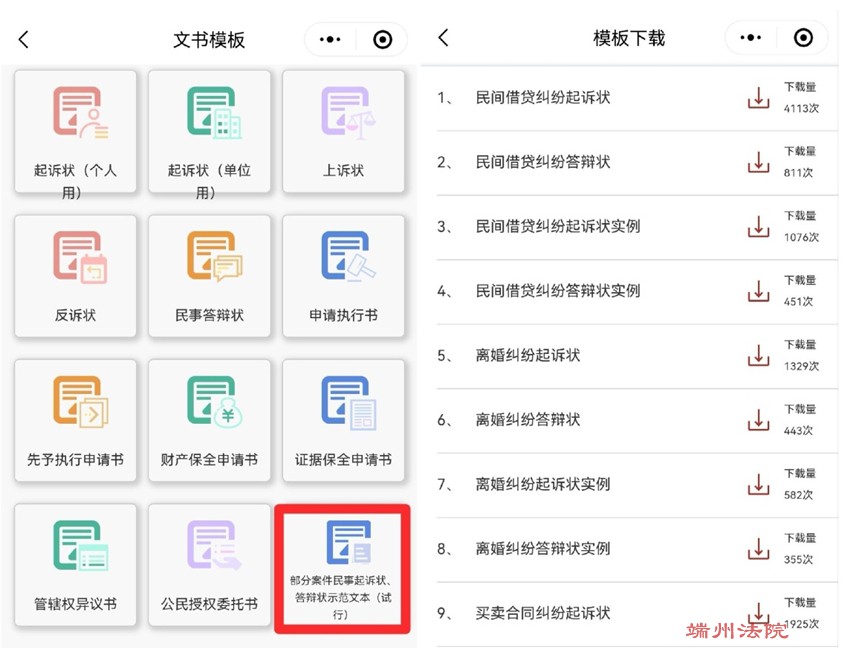Go back from the 文书模板 screen
The image size is (845, 648).
point(23,39)
